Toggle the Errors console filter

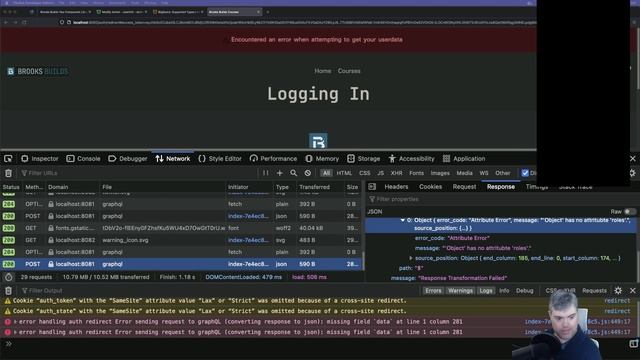(433, 291)
